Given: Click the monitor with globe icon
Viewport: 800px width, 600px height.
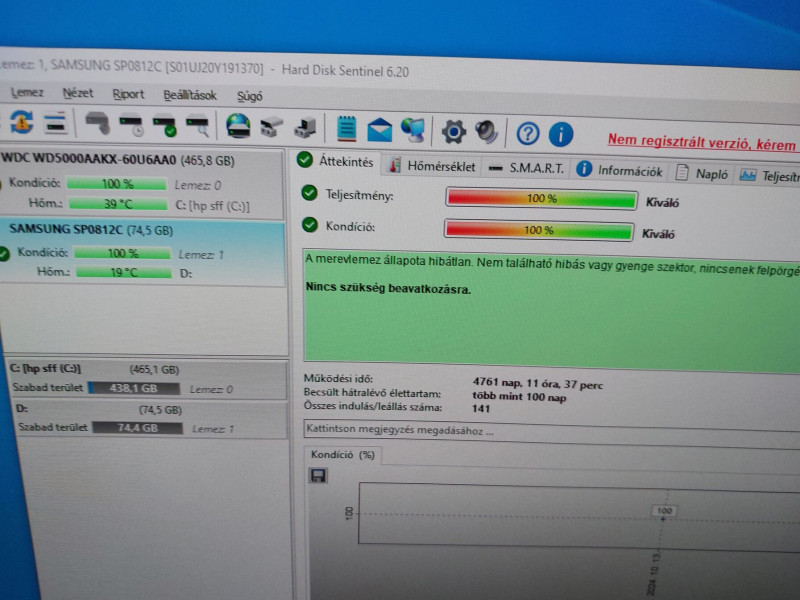Looking at the screenshot, I should click(413, 130).
